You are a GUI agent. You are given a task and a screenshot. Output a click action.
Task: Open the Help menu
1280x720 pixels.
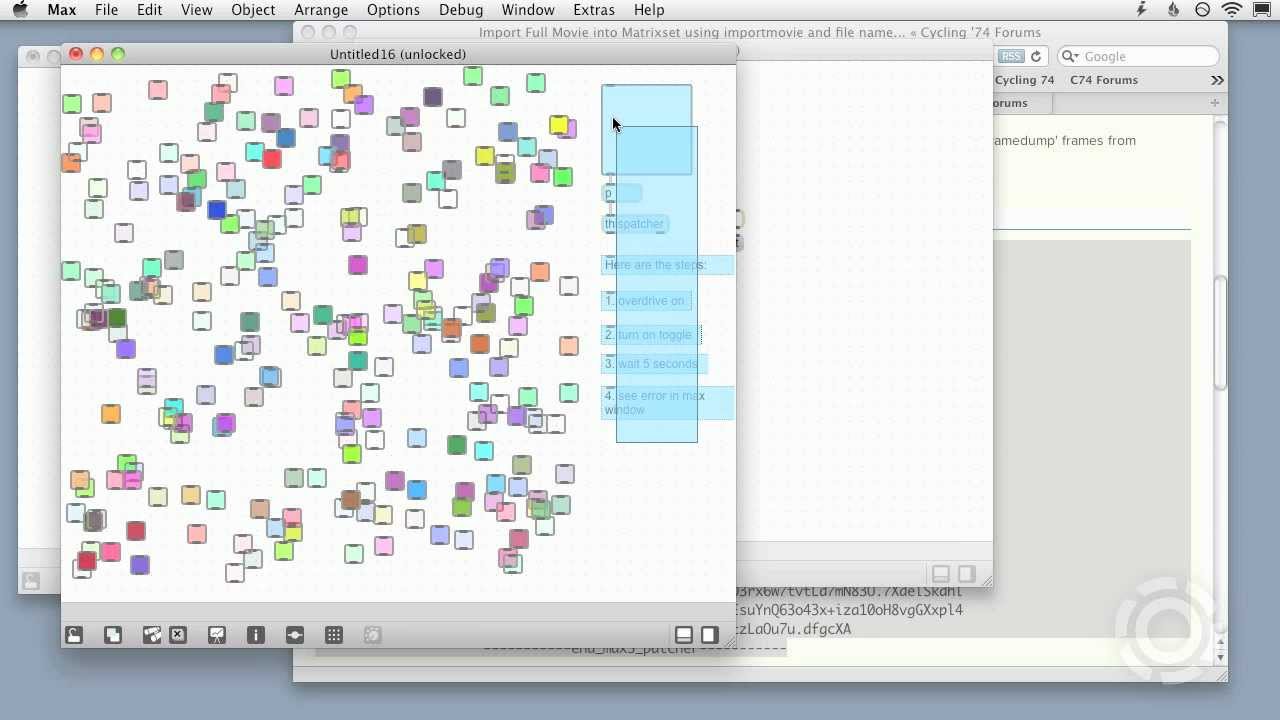click(649, 10)
